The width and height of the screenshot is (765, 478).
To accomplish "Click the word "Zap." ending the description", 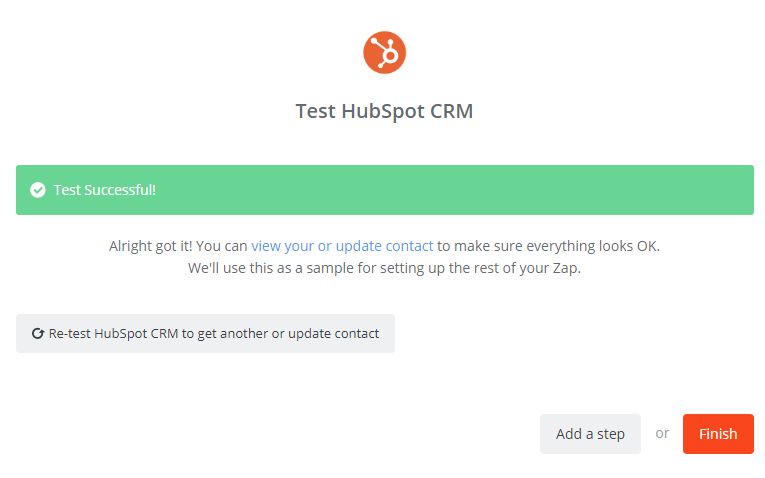I will tap(565, 269).
